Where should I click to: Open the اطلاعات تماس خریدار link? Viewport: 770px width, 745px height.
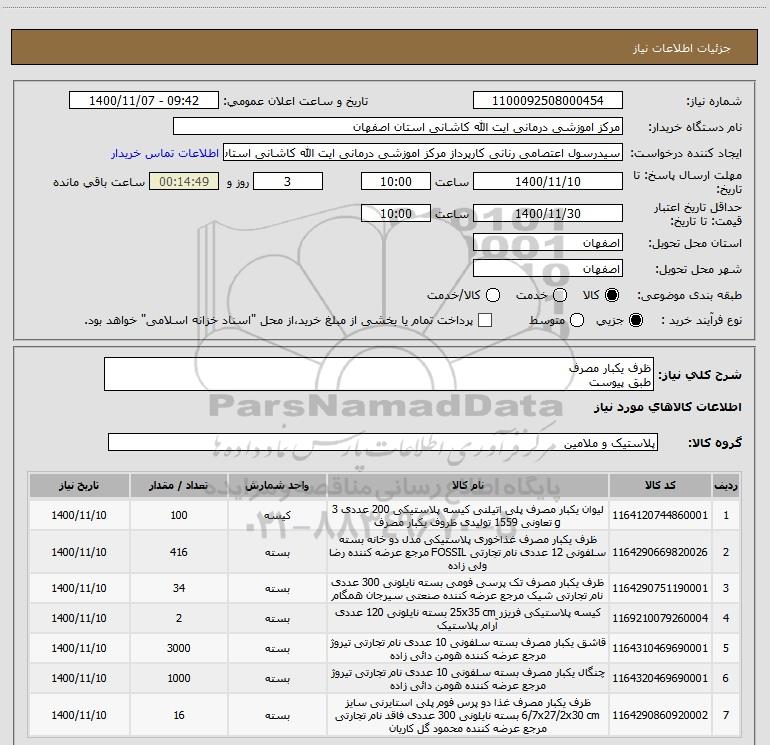click(165, 153)
